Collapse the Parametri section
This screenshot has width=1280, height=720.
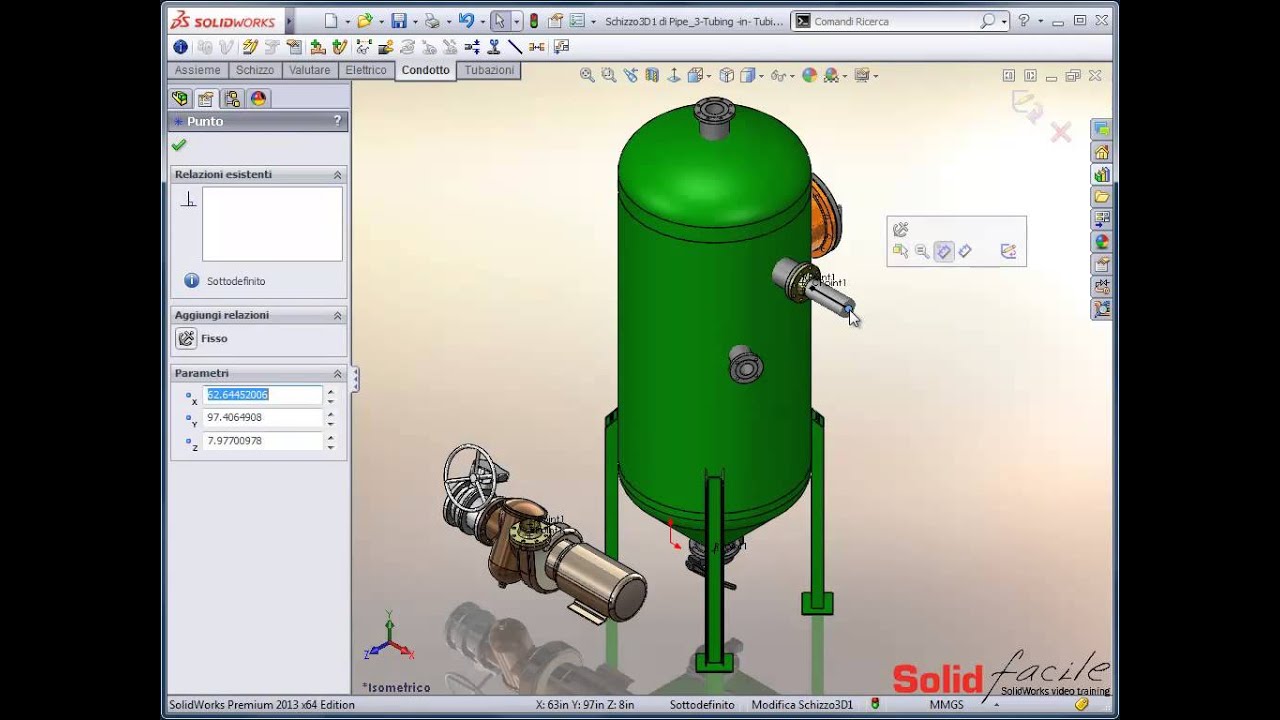[337, 373]
